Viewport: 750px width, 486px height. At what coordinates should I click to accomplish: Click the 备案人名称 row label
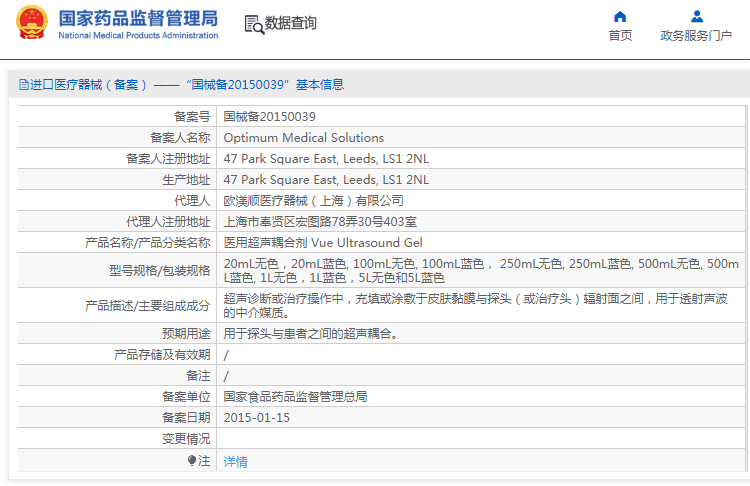180,138
